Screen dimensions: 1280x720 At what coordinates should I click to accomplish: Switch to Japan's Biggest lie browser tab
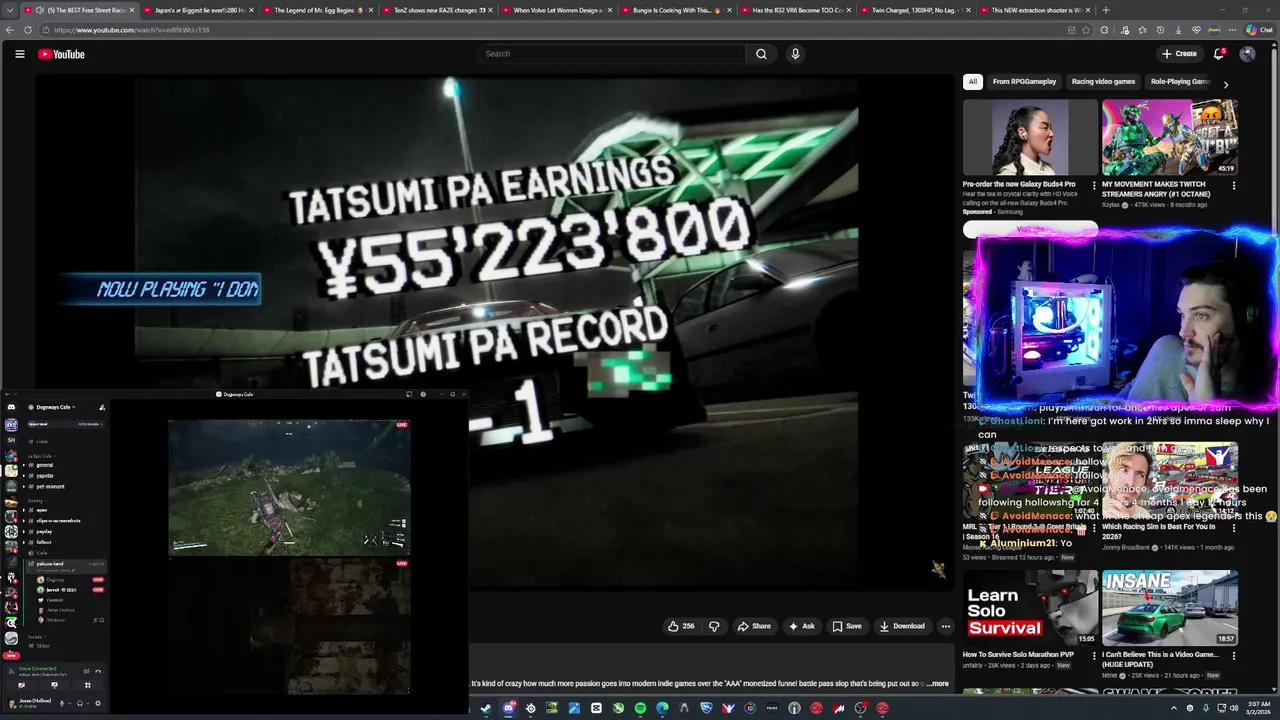pos(199,10)
